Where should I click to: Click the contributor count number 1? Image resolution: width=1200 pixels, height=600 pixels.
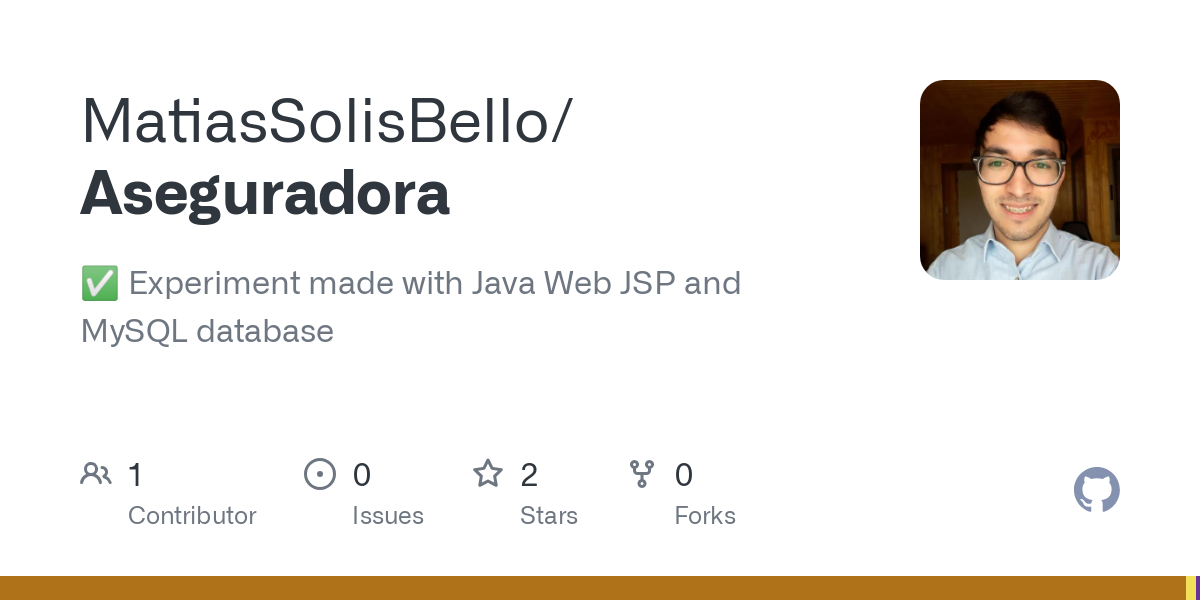136,475
